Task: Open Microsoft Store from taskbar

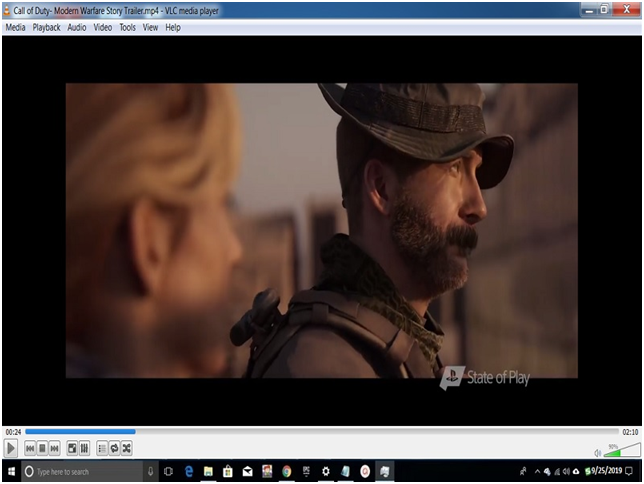Action: [228, 472]
